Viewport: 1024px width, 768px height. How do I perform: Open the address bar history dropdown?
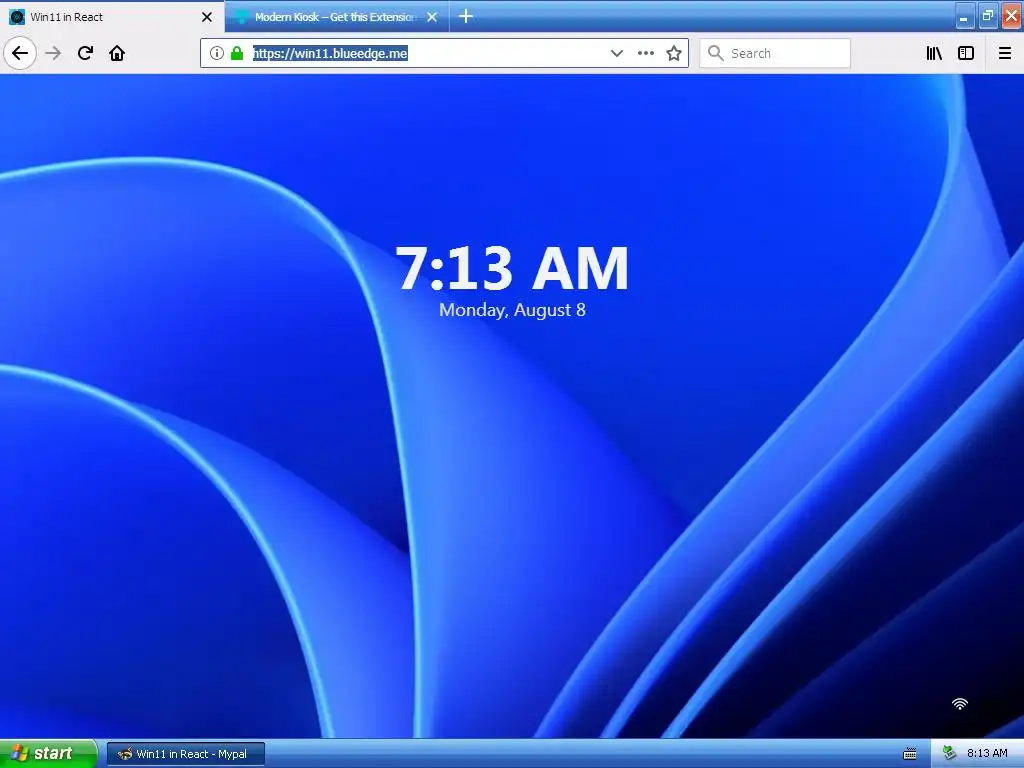tap(616, 54)
